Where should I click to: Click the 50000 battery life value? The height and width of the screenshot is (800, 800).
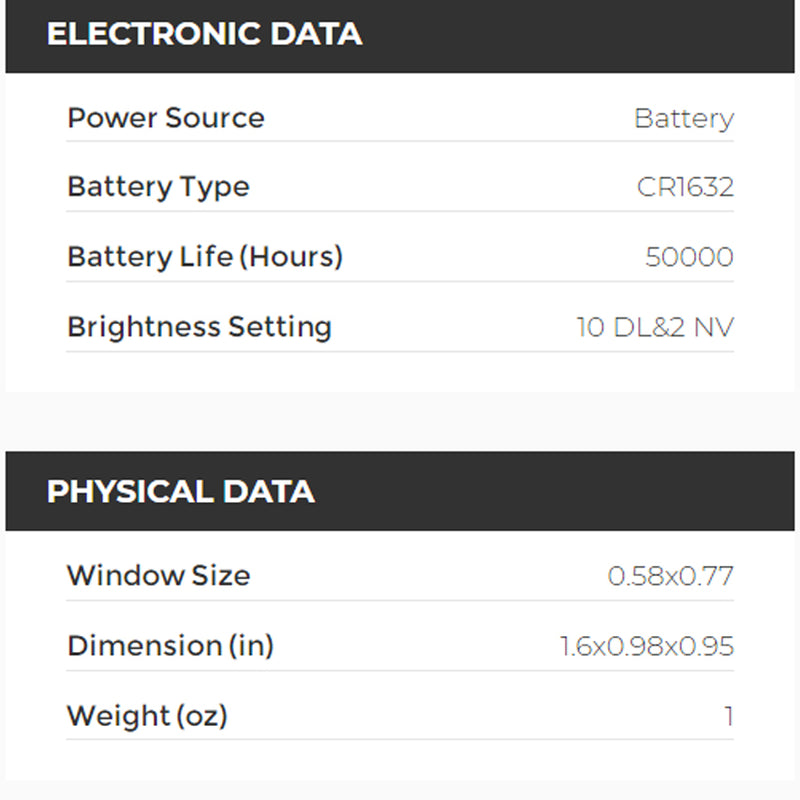[x=689, y=257]
